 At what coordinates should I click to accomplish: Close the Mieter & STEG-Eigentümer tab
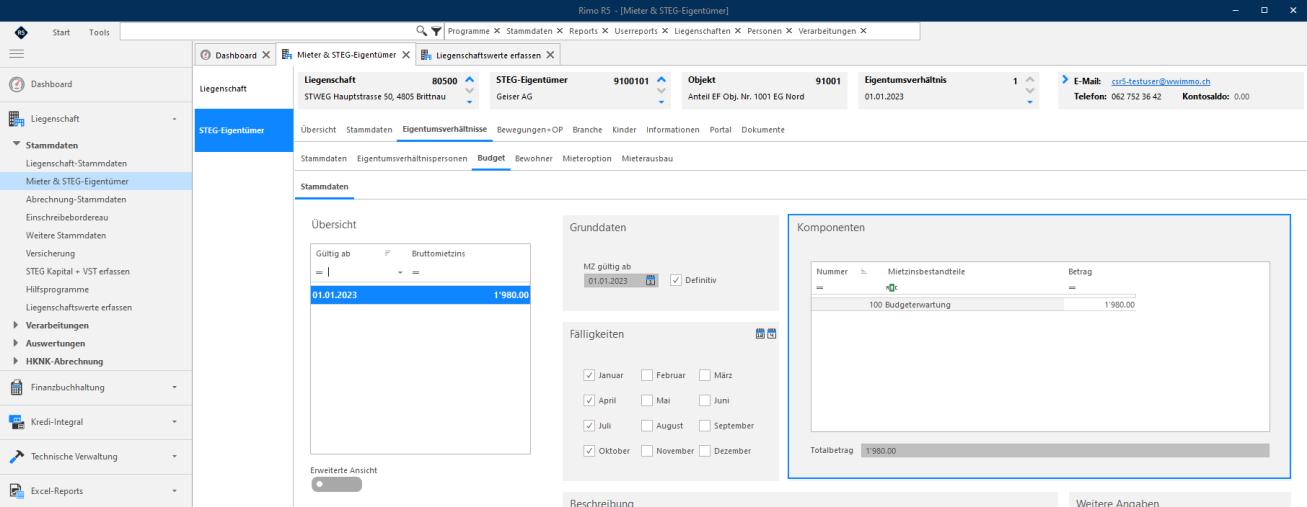click(x=406, y=55)
